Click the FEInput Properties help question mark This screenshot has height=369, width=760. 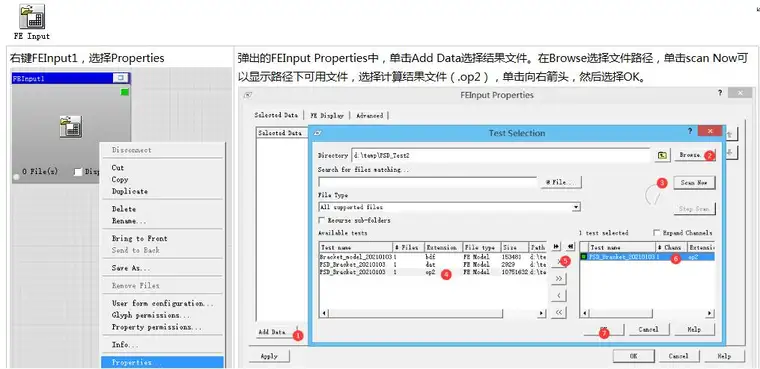720,92
